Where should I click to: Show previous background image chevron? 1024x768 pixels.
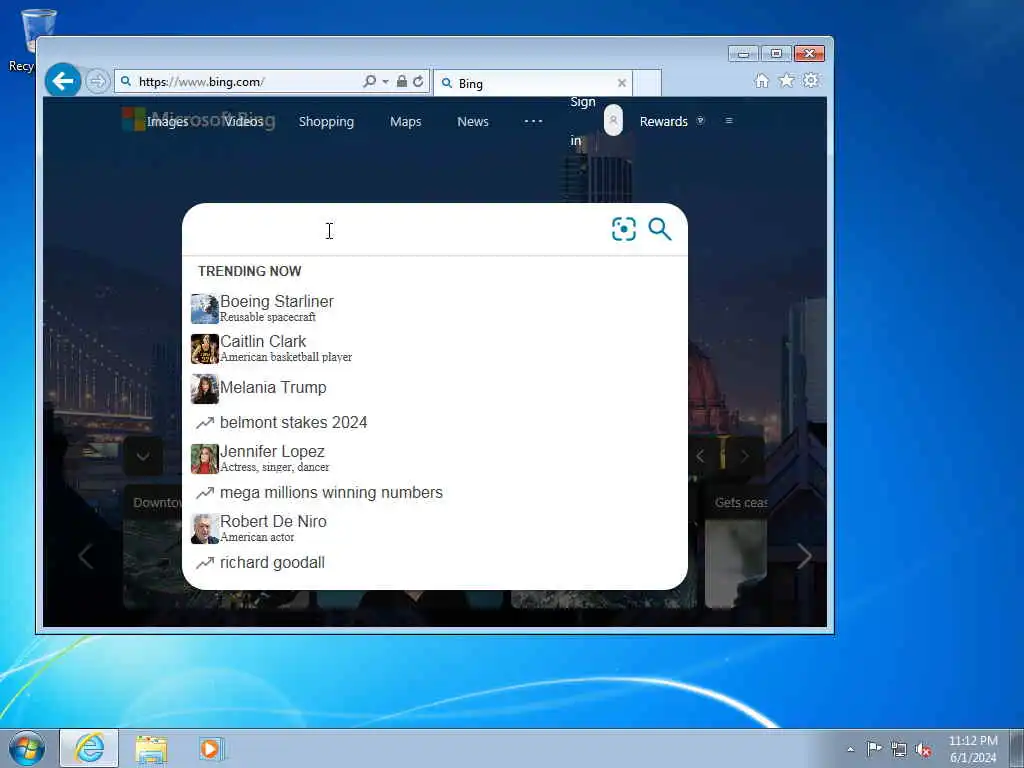point(700,456)
